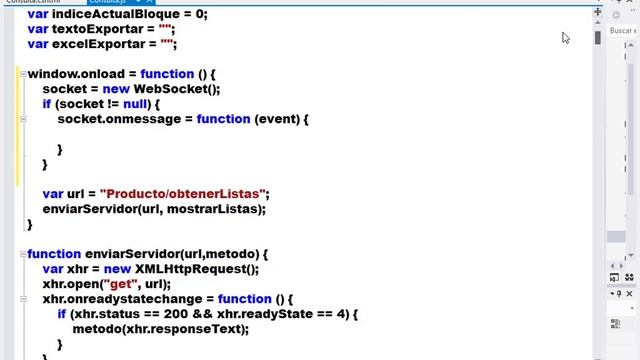
Task: Click the variable name "excelExportar"
Action: tap(99, 44)
